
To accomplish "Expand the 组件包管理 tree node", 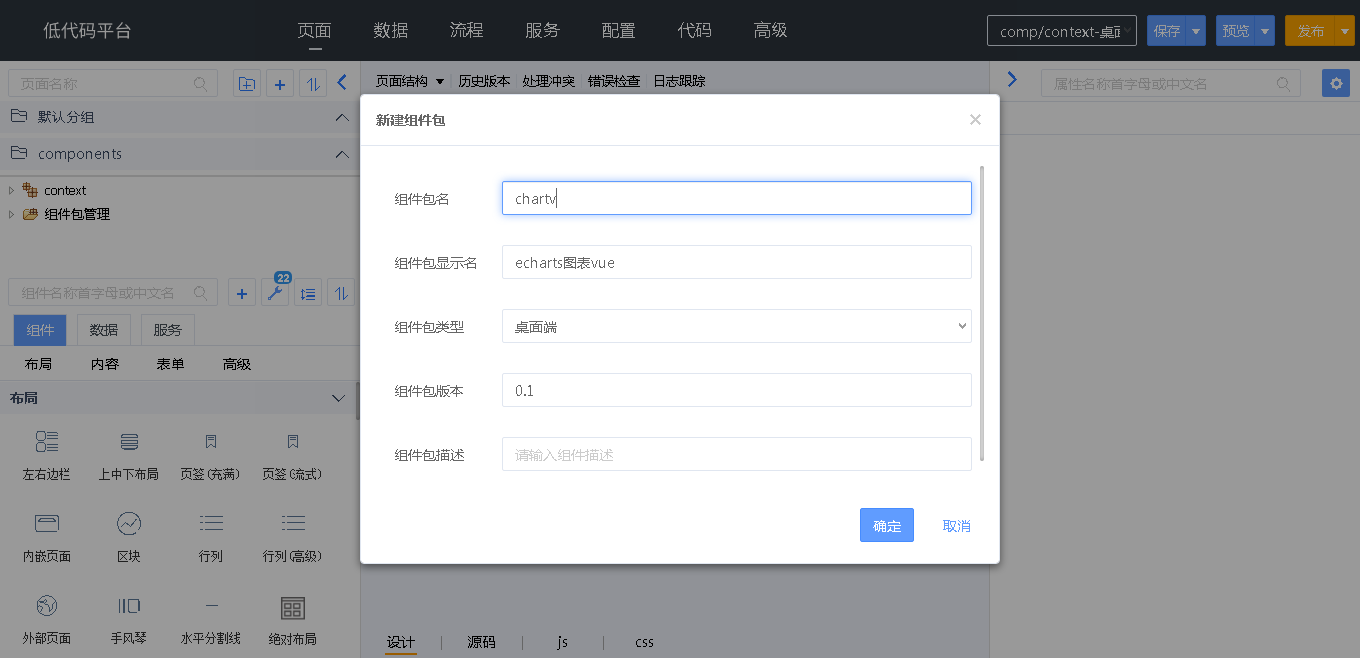I will click(x=11, y=214).
